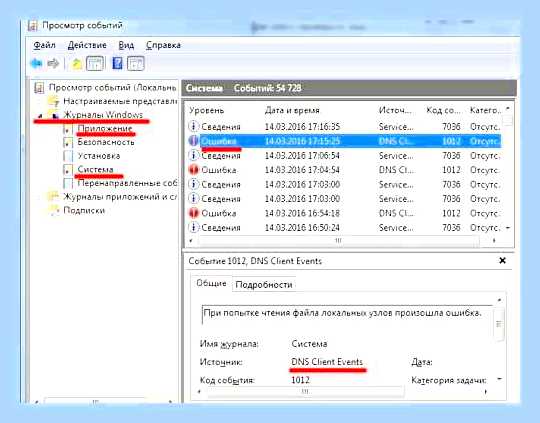Click info icon of 17:16:35 event

coord(194,126)
